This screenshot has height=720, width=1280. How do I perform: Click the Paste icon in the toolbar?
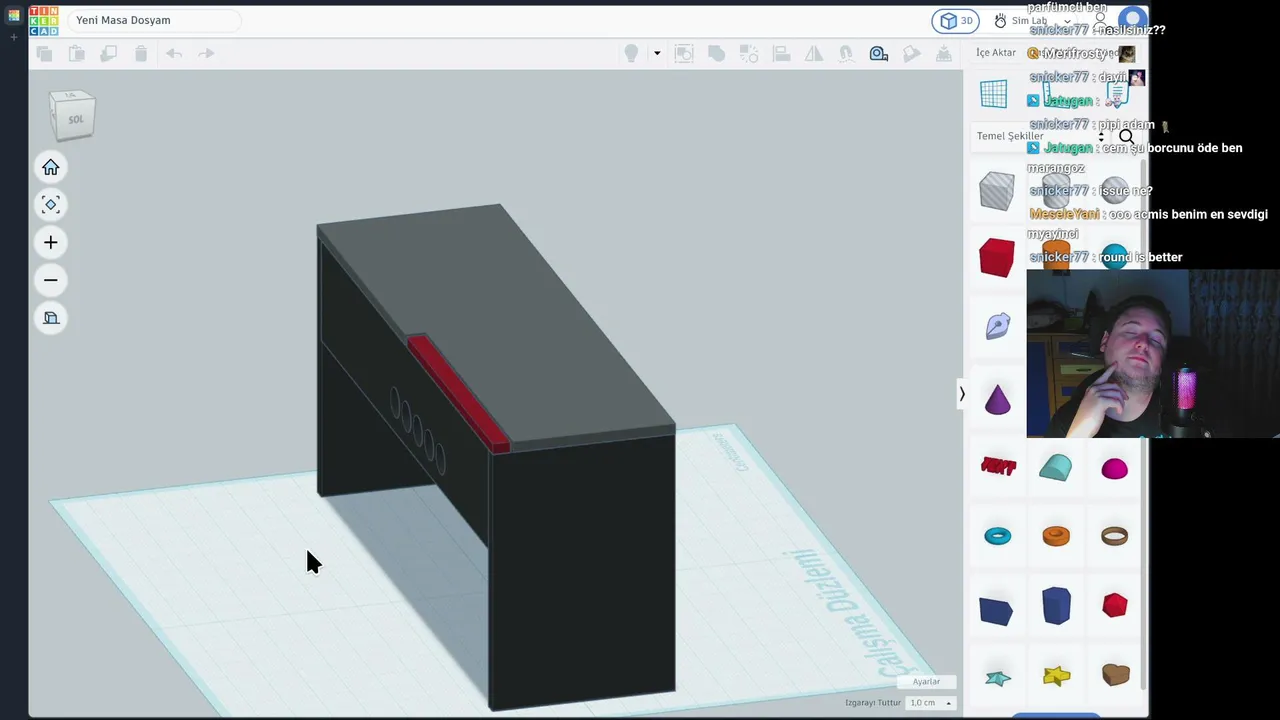(x=76, y=54)
